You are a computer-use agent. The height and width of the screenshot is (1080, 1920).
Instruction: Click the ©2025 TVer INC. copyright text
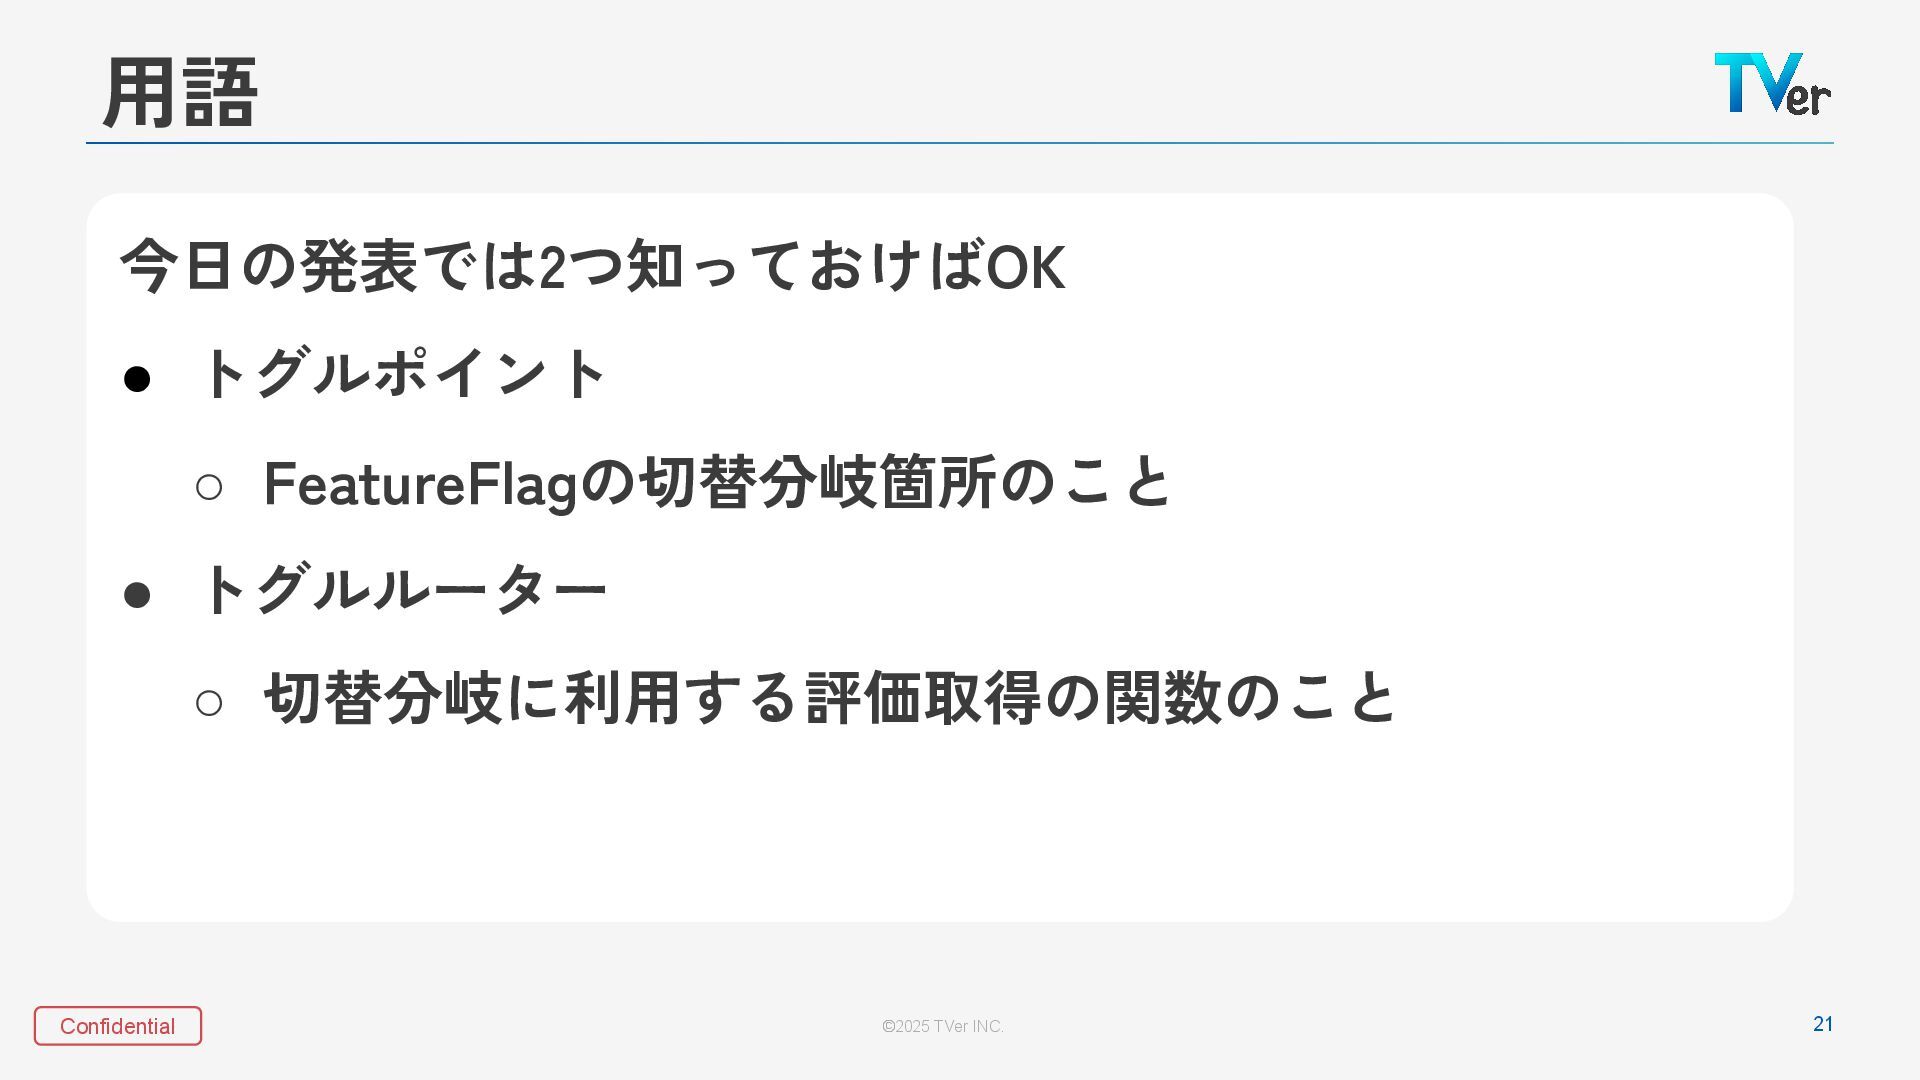[942, 1026]
